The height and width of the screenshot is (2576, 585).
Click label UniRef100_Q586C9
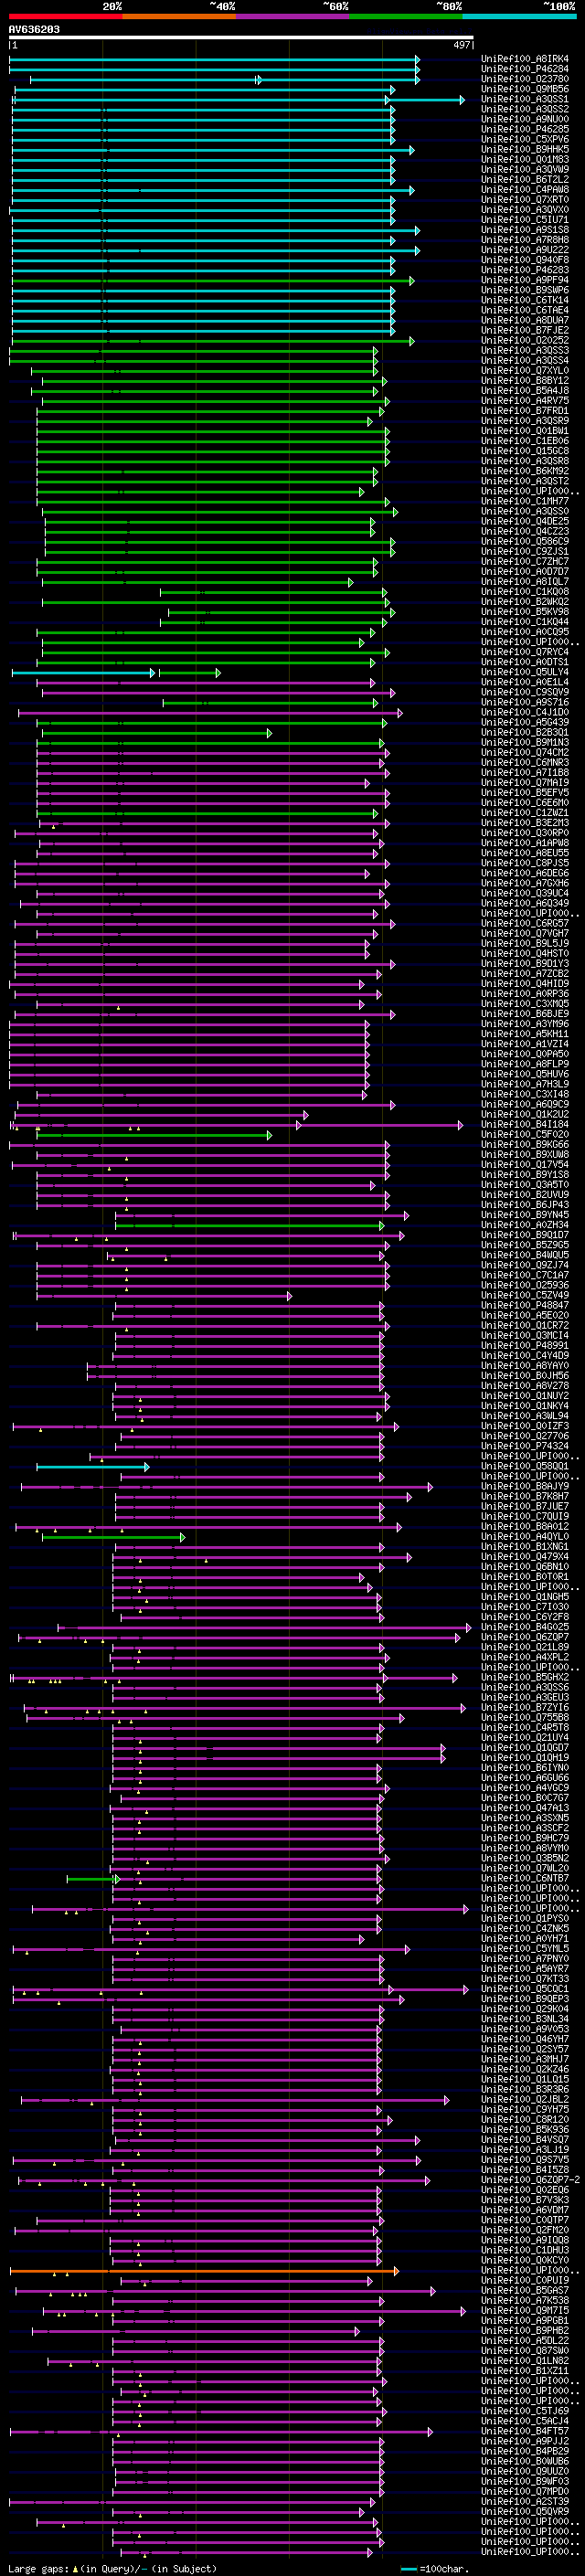coord(525,541)
